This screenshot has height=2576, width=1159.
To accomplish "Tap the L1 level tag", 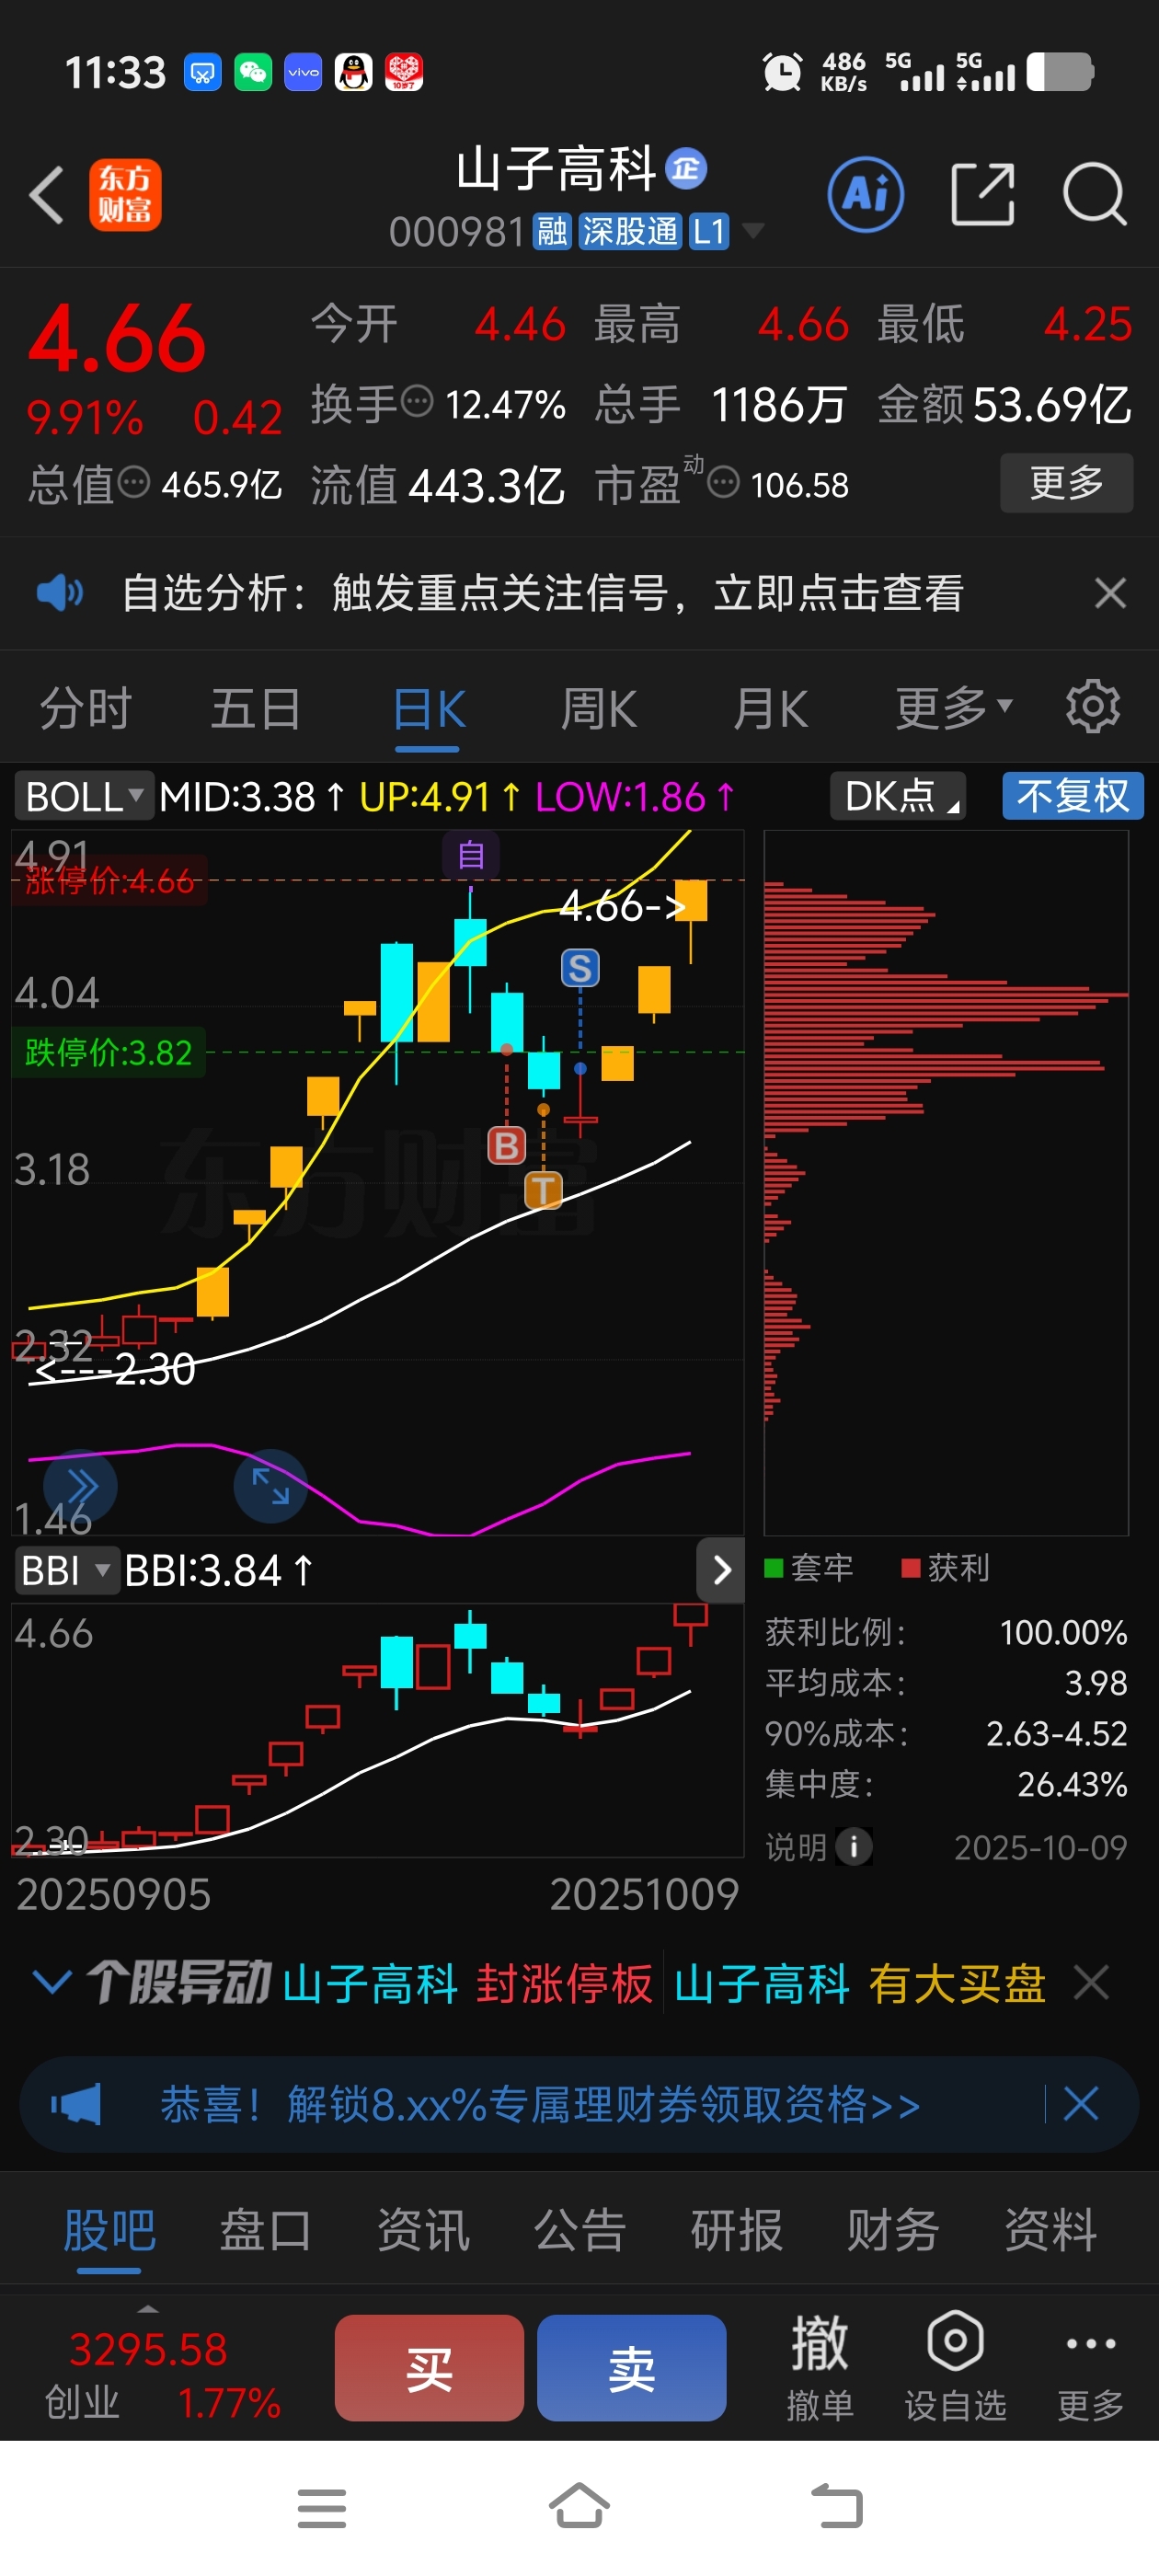I will 709,232.
